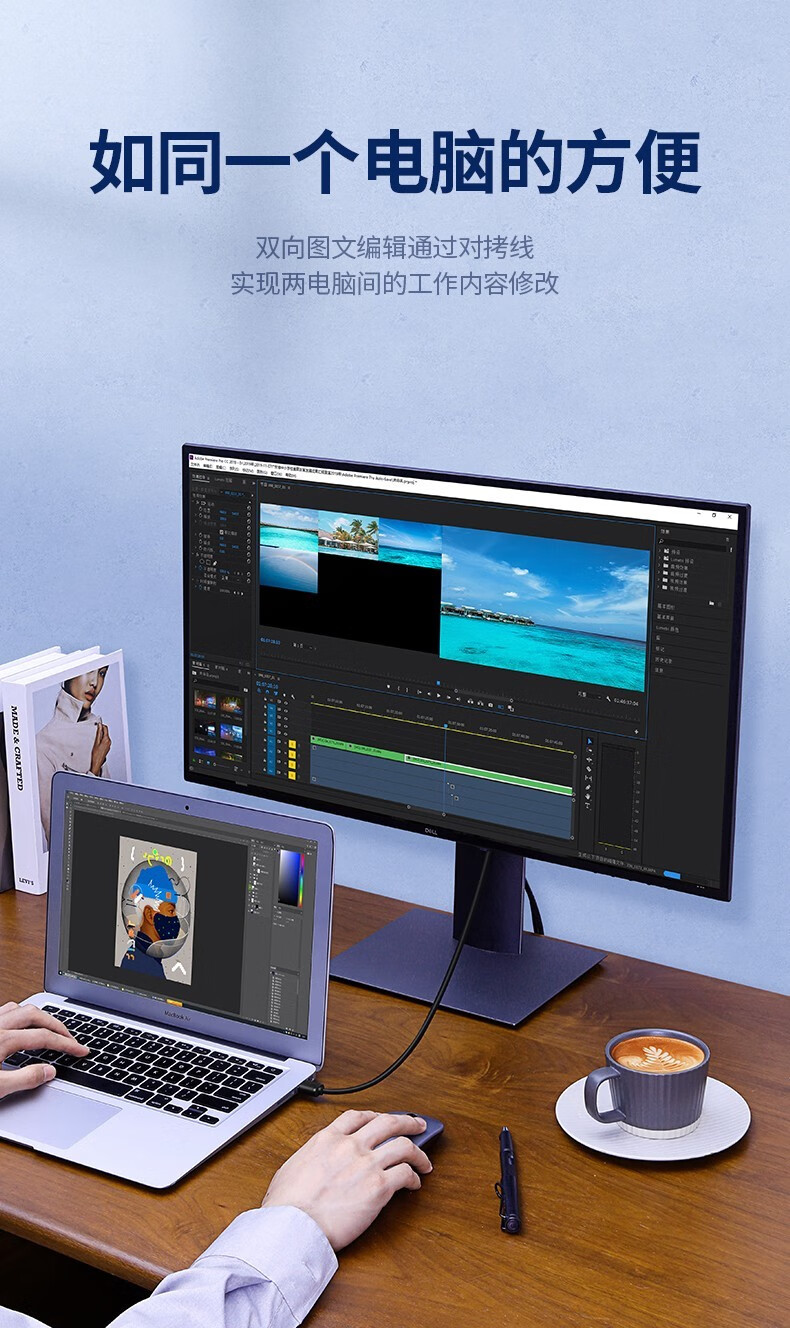Click the Effects search field in Premiere

(x=692, y=545)
